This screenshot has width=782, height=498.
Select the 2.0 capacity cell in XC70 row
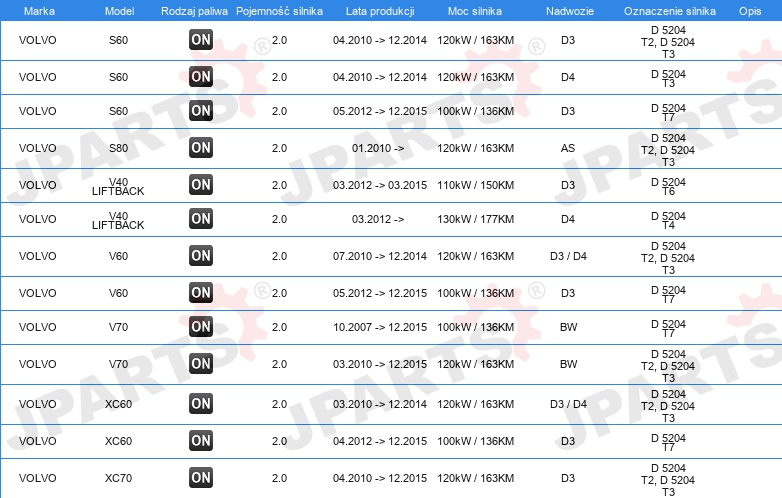pos(279,478)
